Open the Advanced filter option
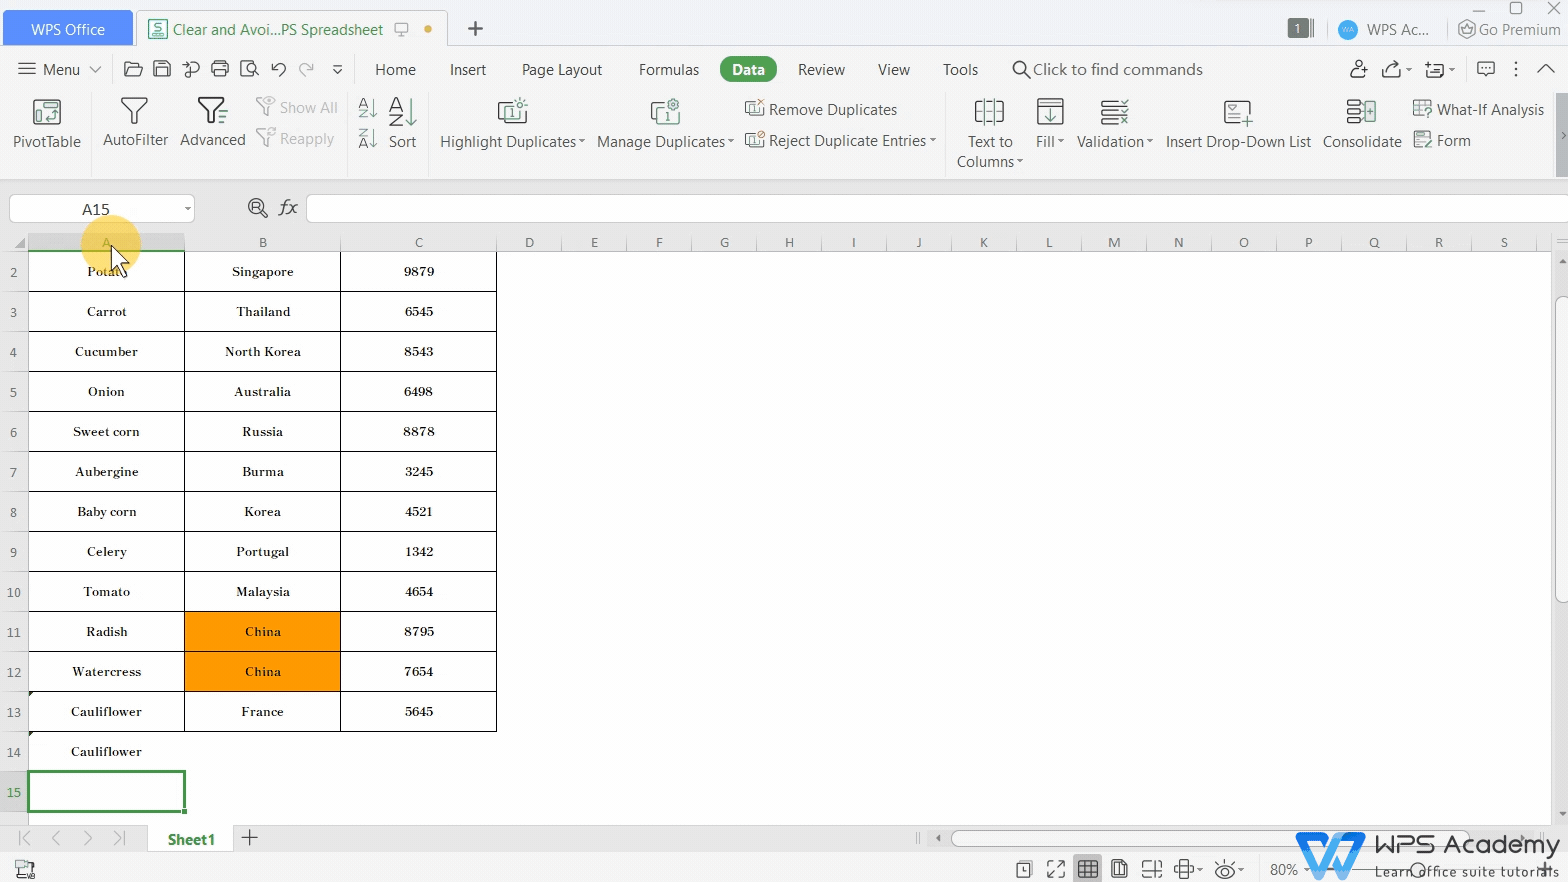The image size is (1568, 882). pos(212,124)
